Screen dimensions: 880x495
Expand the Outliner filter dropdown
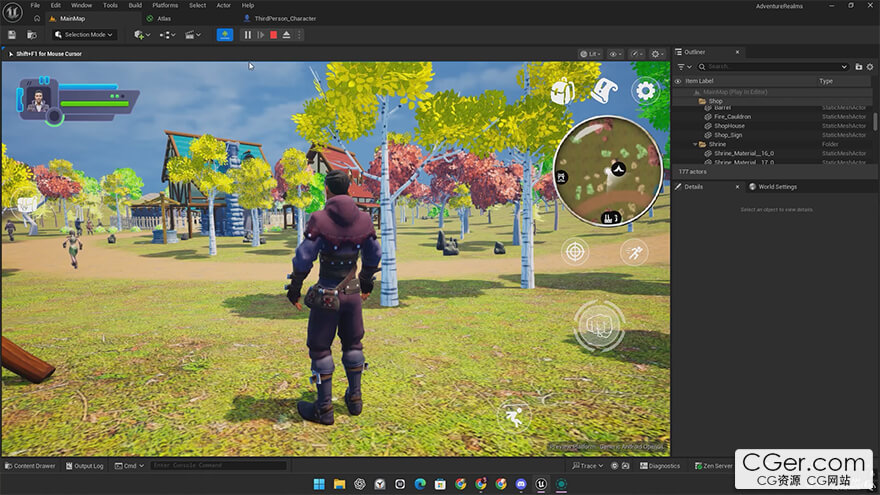tap(684, 67)
